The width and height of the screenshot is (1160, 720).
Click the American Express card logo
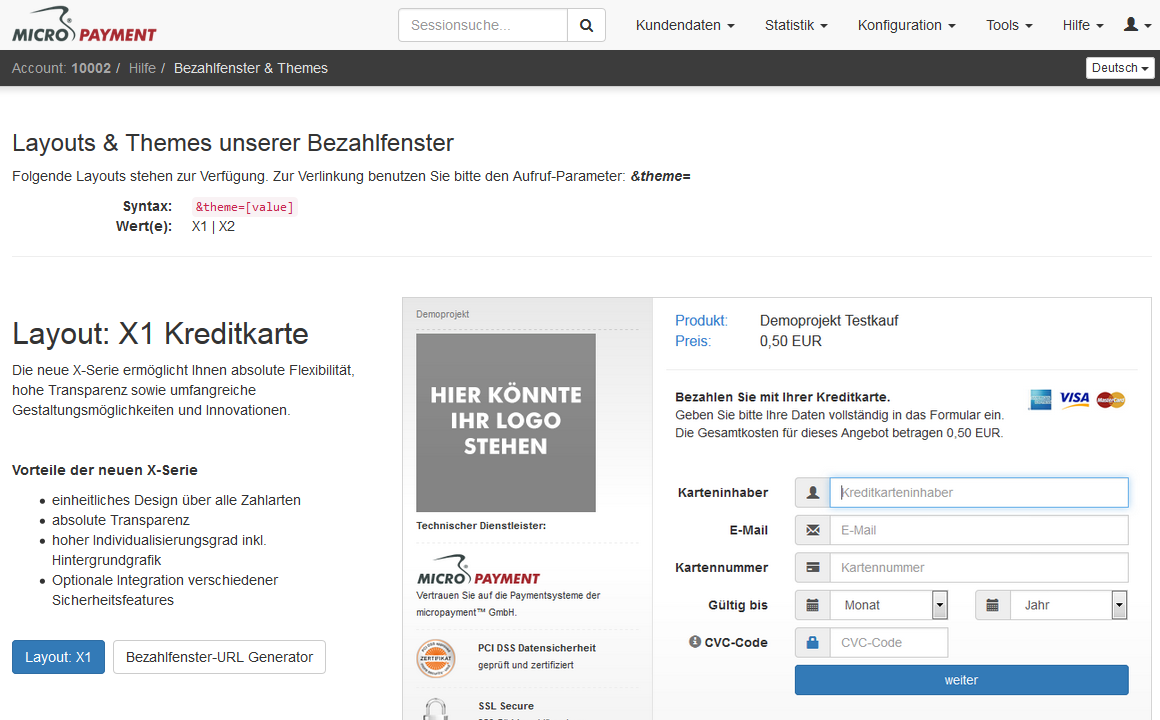[x=1040, y=400]
